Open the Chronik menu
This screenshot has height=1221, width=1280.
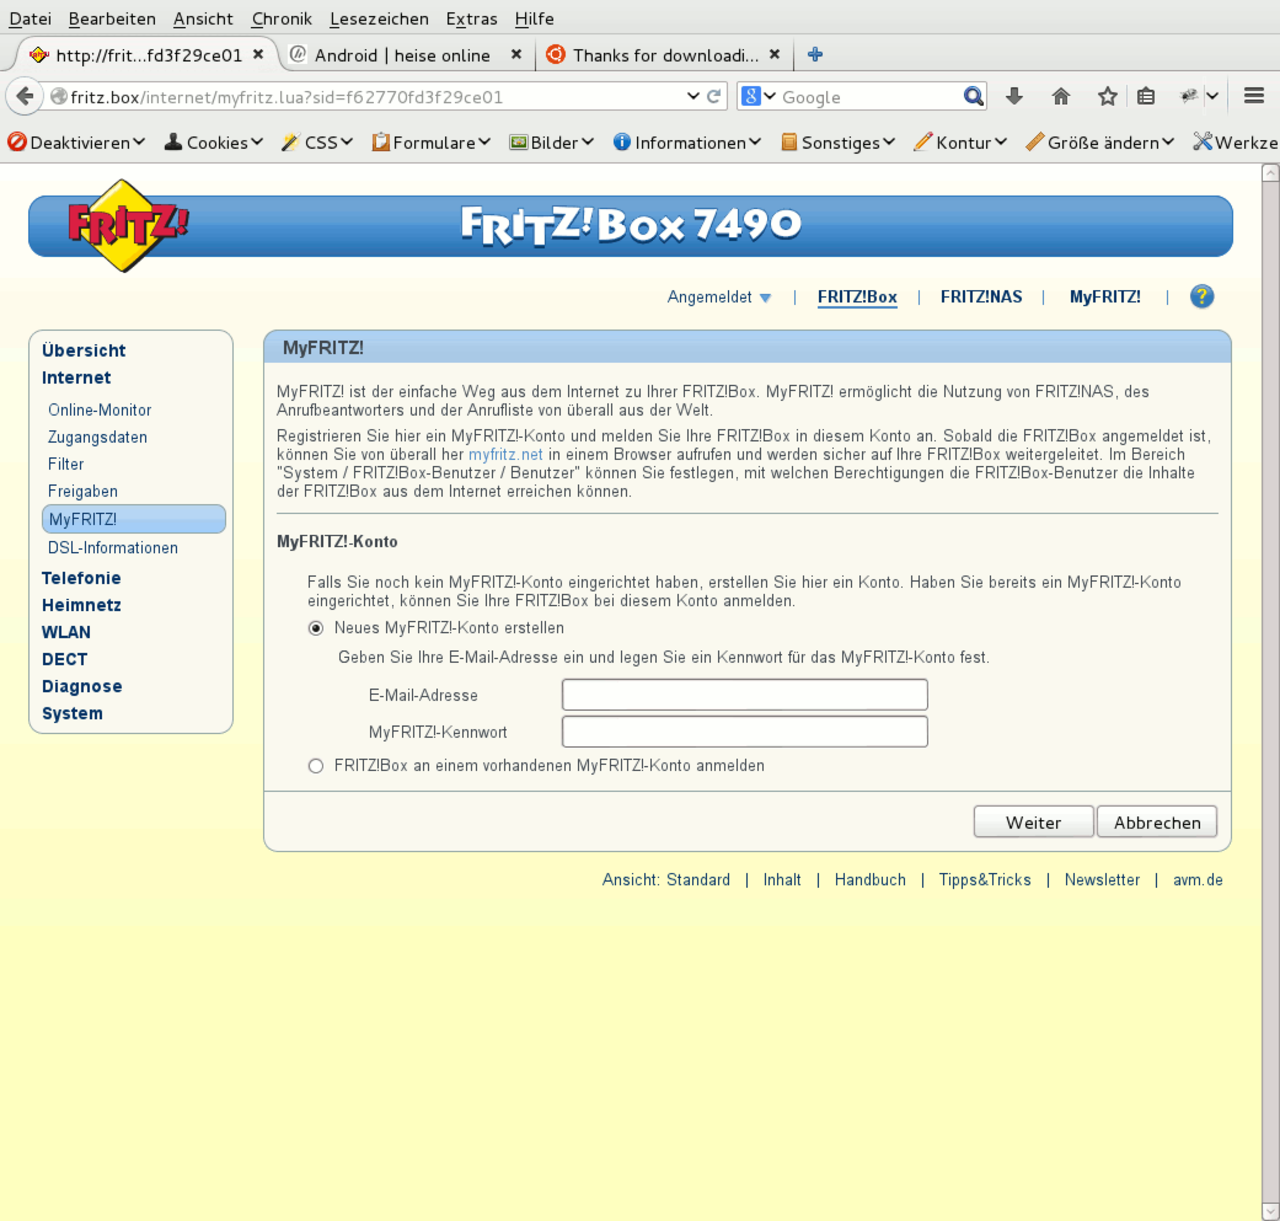pyautogui.click(x=282, y=18)
